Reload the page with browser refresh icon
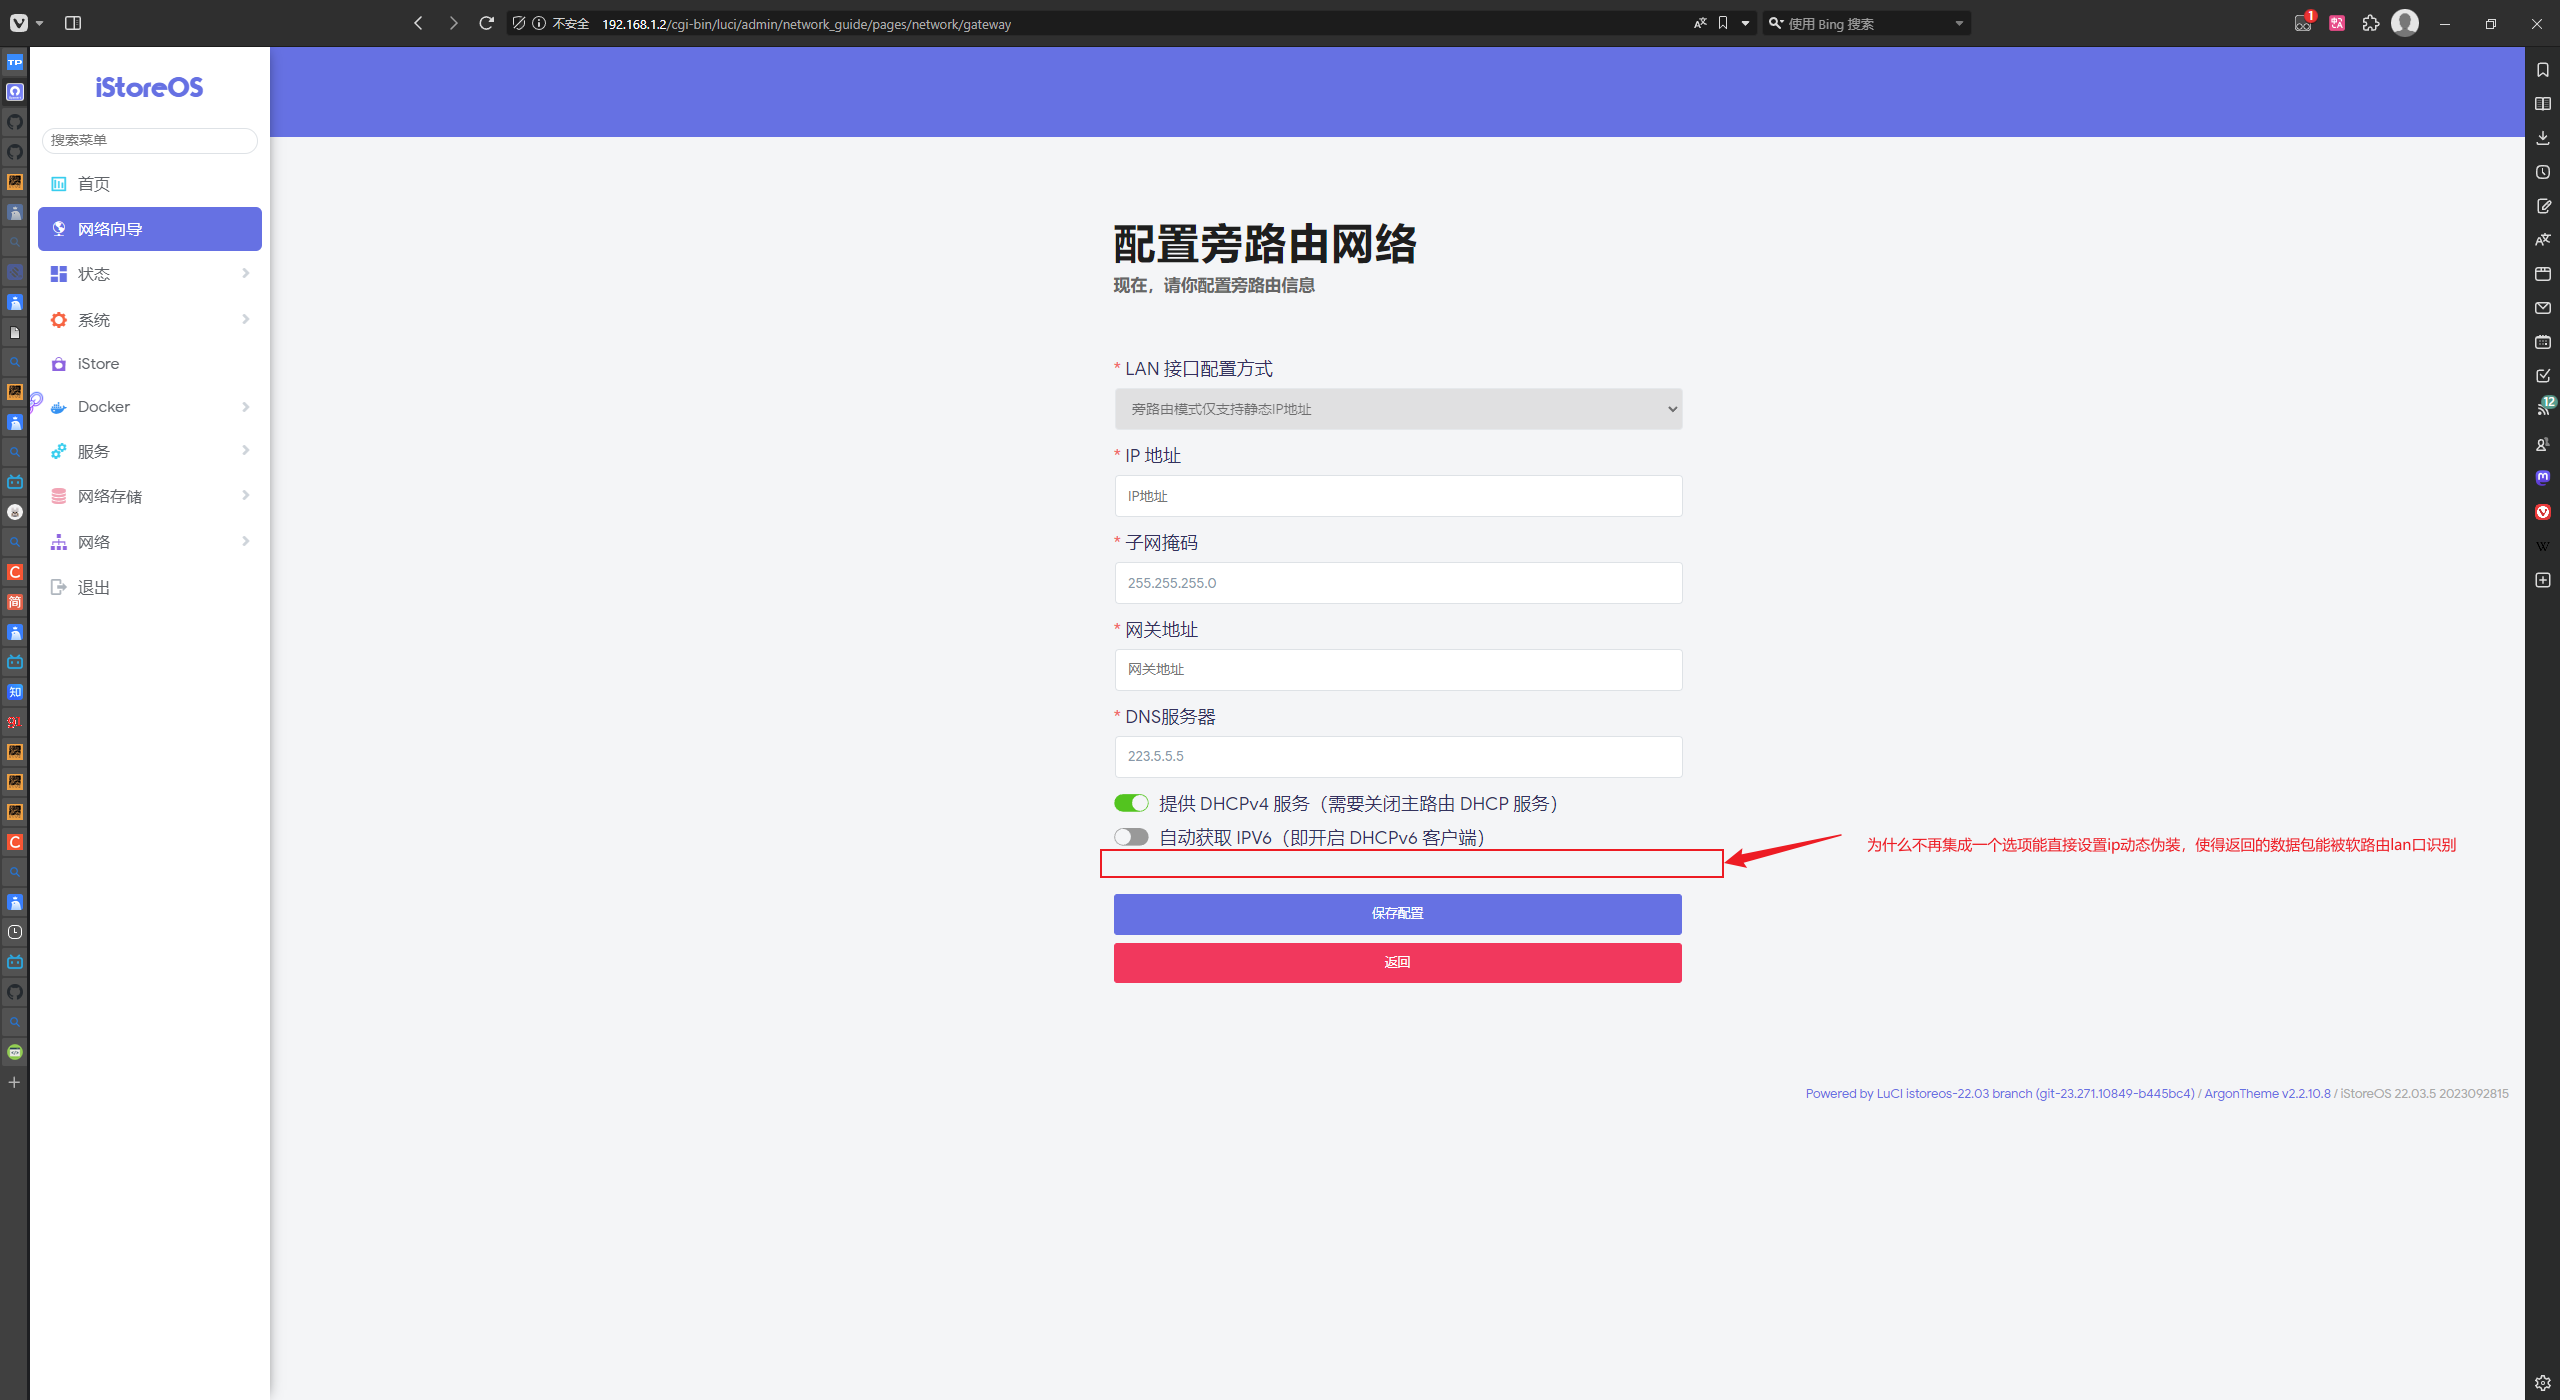 [486, 23]
